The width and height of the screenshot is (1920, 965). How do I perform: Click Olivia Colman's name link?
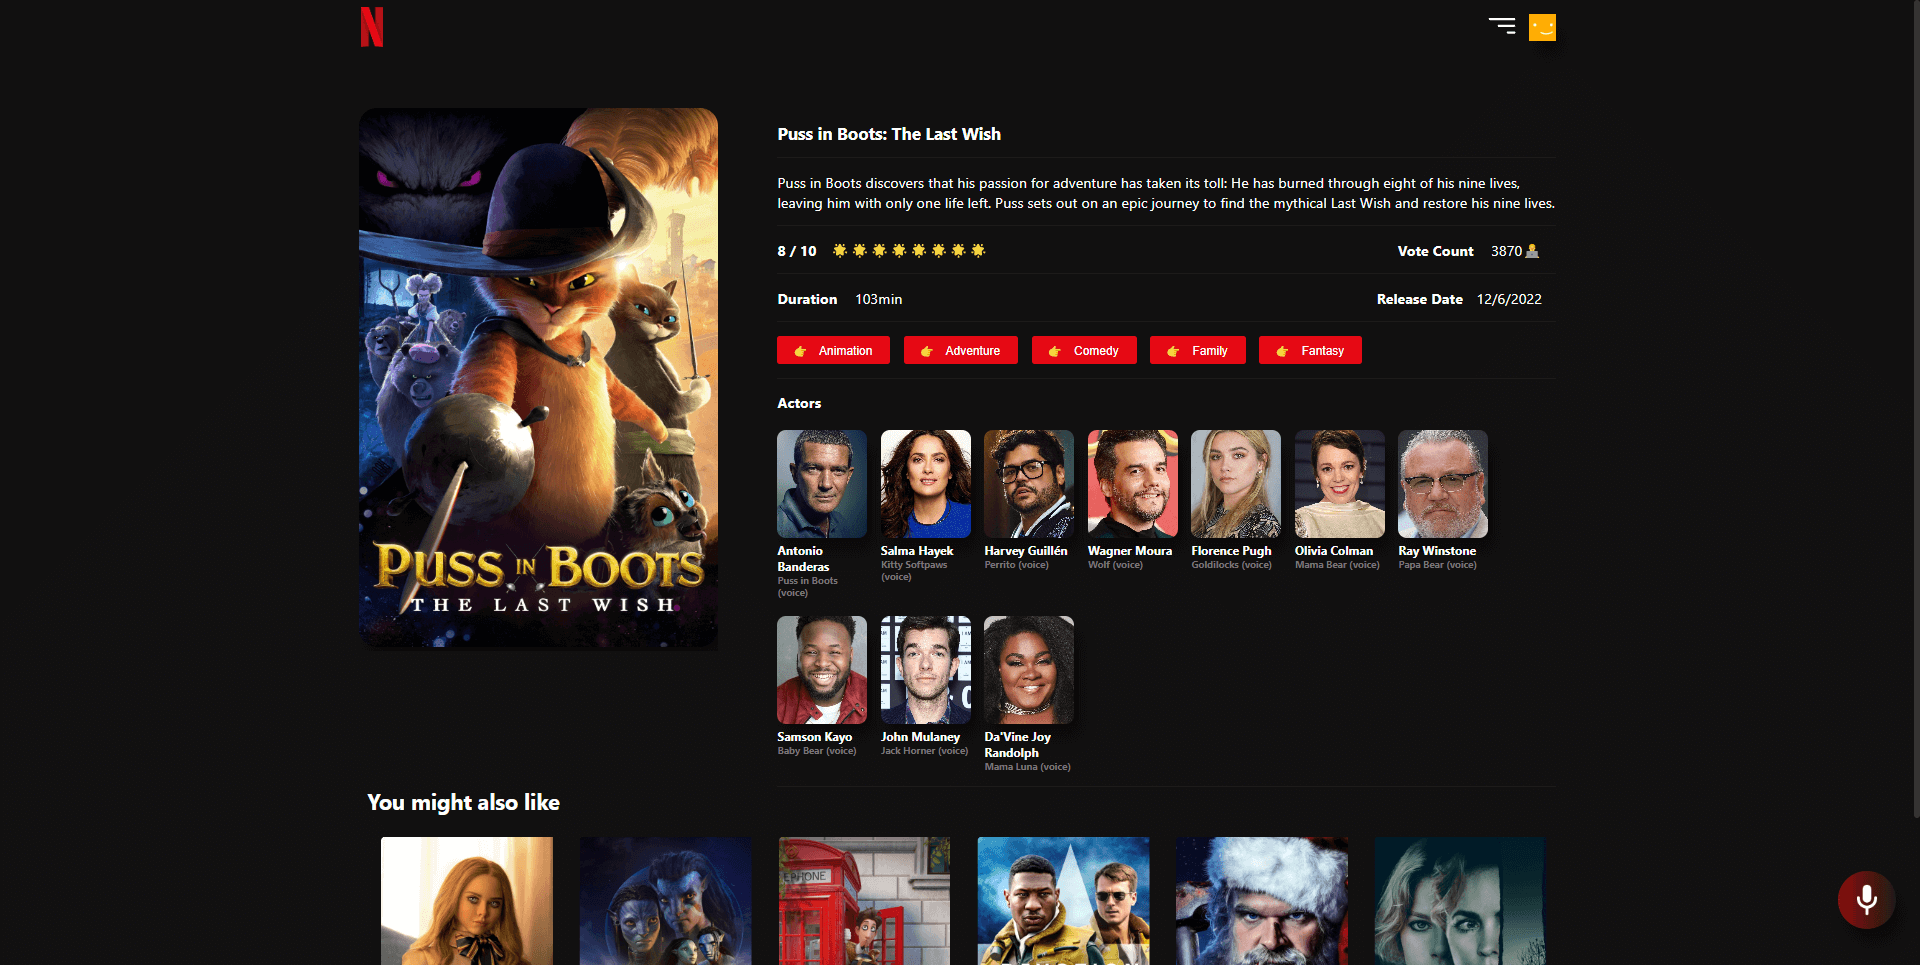(1333, 551)
